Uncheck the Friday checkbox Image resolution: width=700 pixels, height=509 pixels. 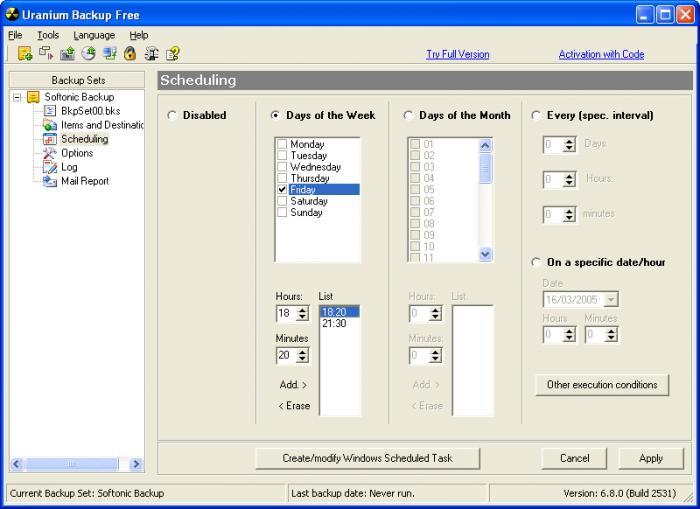pyautogui.click(x=282, y=189)
